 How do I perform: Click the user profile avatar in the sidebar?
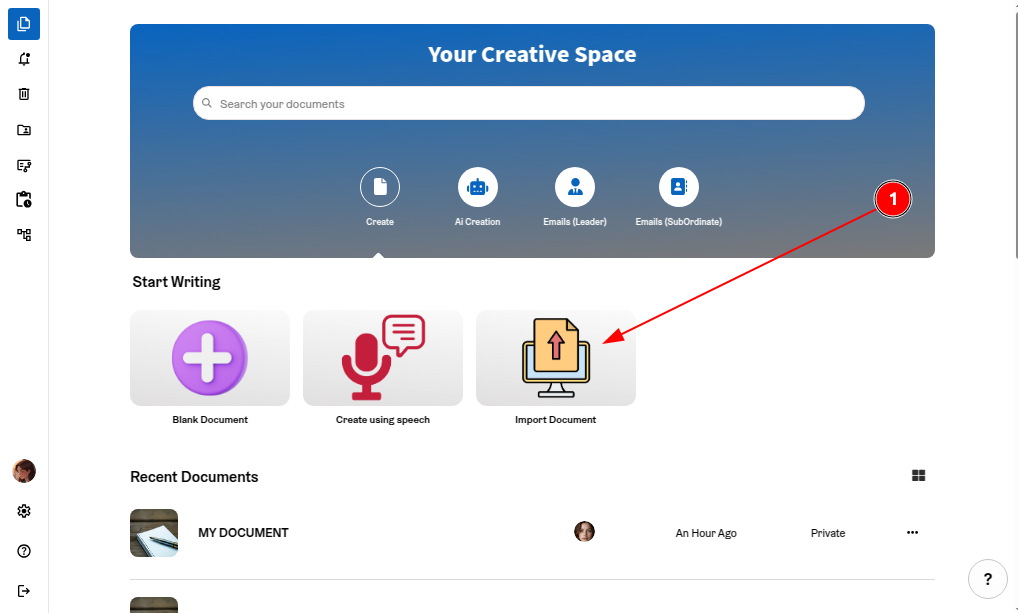[24, 471]
